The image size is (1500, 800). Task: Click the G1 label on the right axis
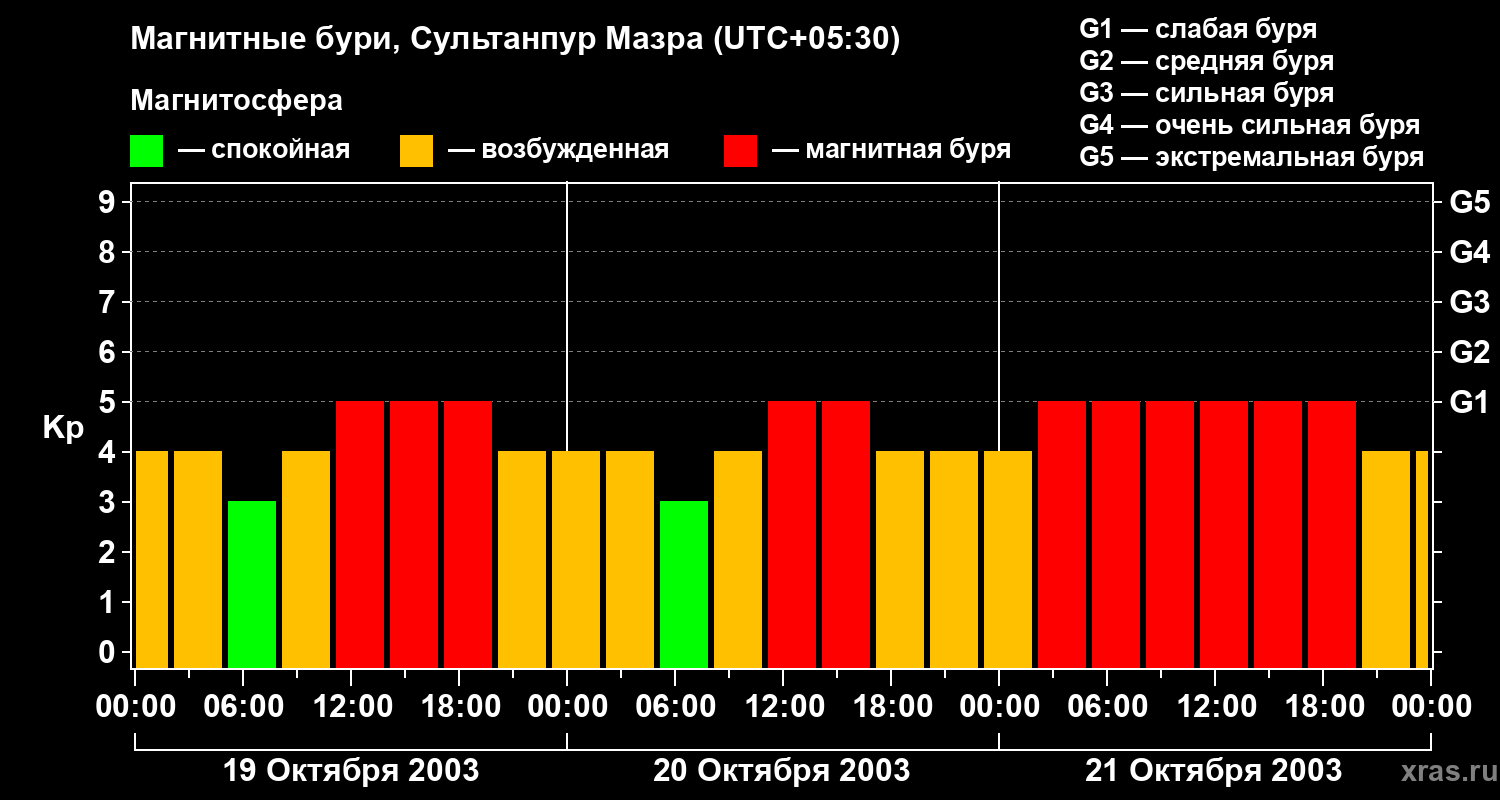tap(1469, 403)
